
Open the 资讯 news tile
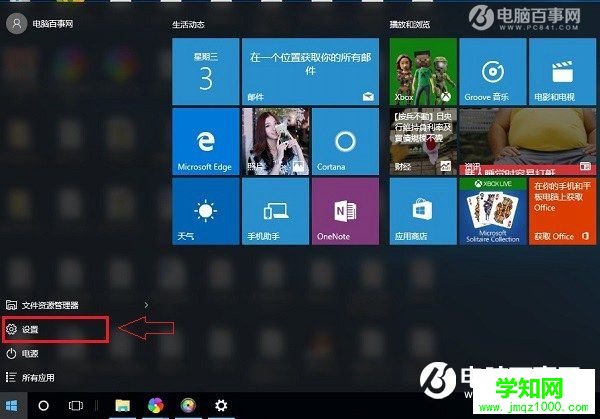click(528, 142)
